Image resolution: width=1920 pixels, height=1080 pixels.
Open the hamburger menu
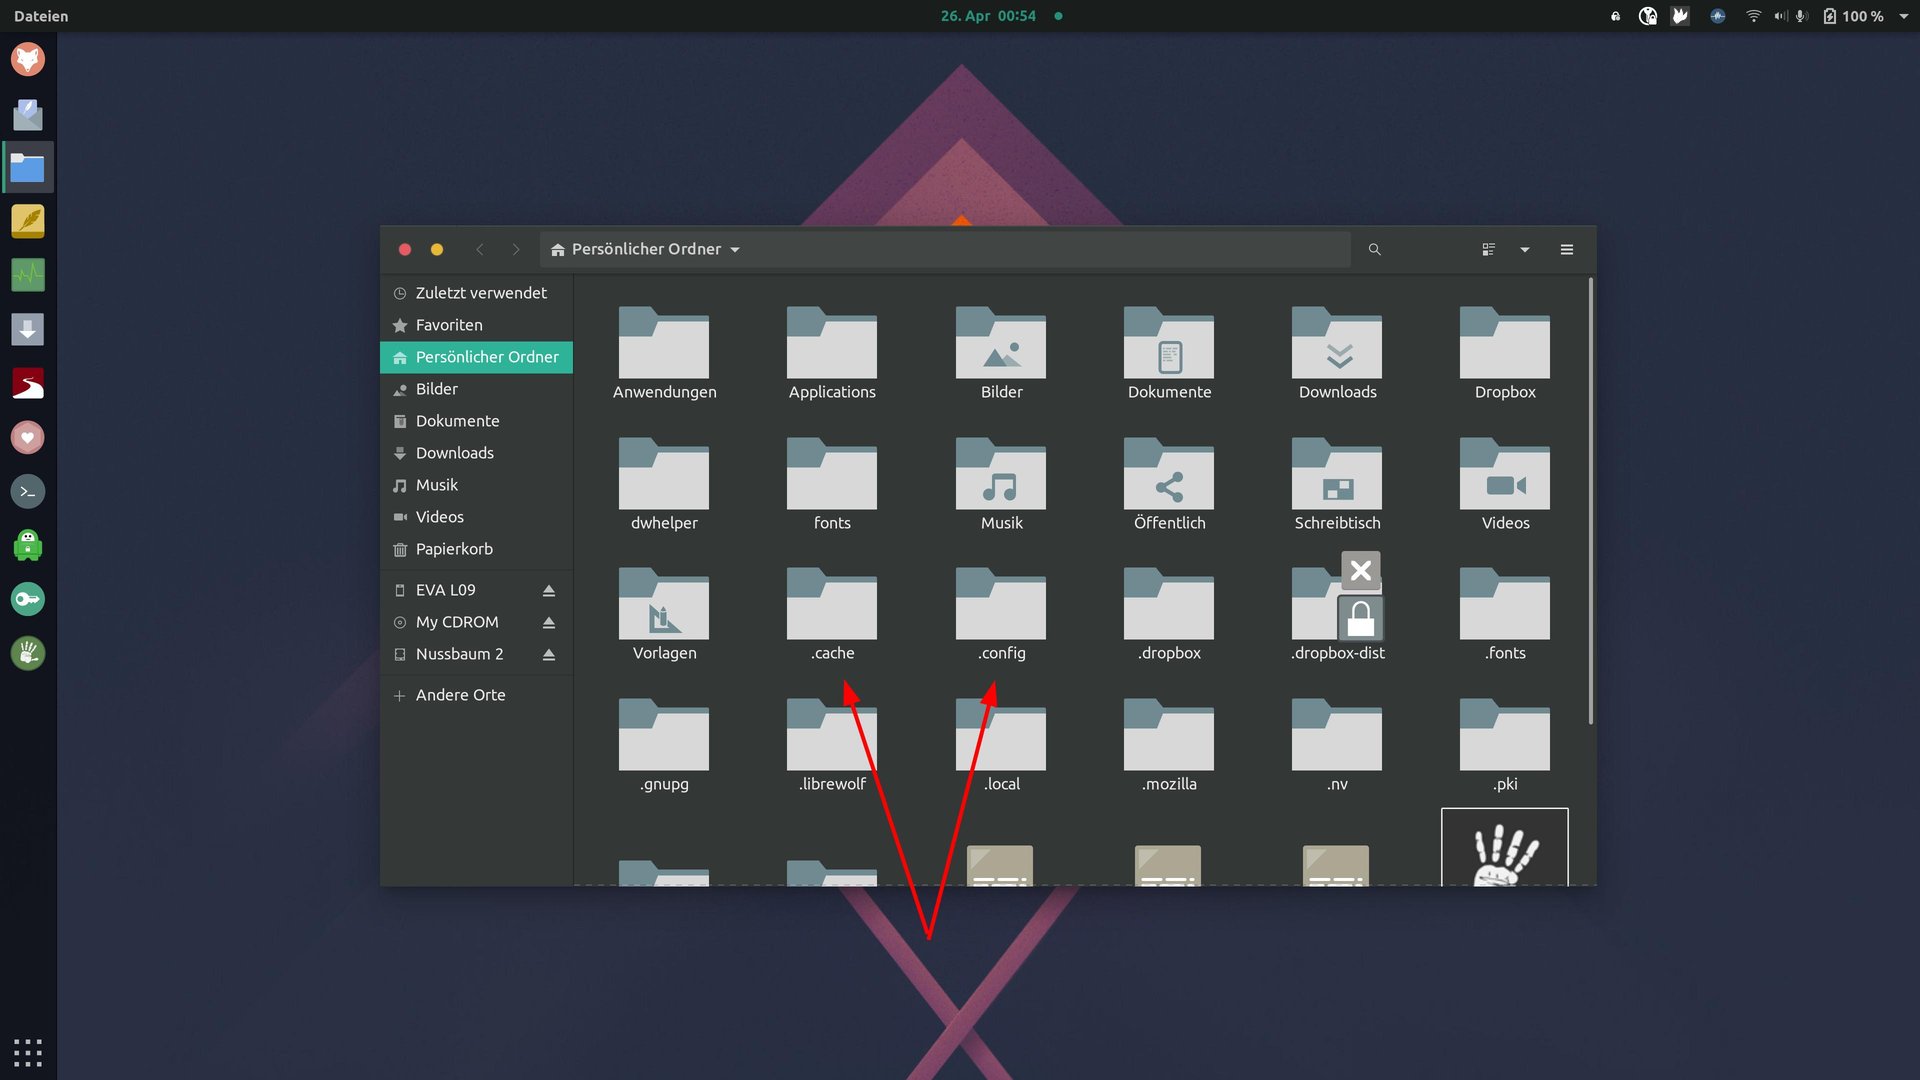pos(1567,250)
